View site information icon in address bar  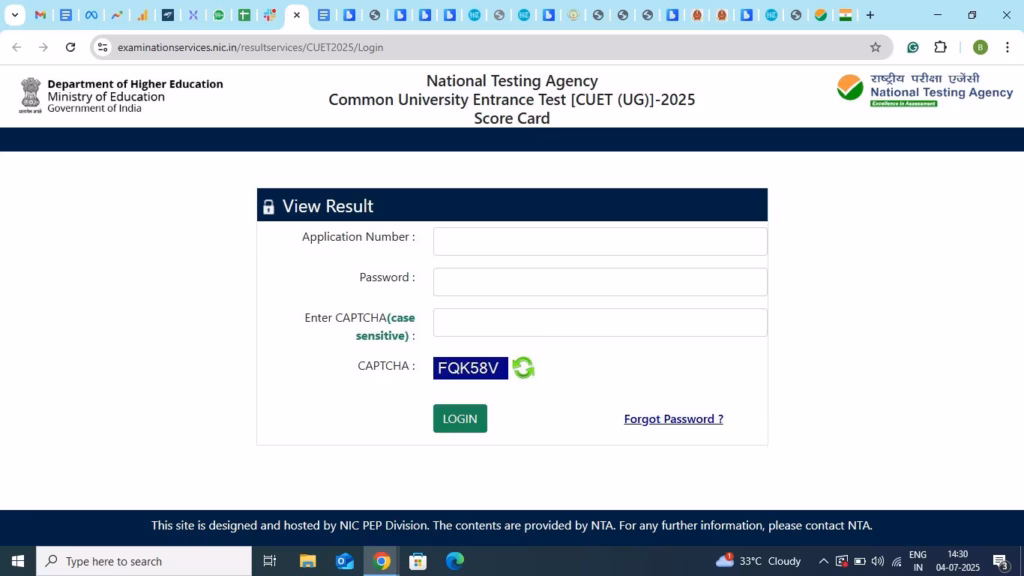103,47
